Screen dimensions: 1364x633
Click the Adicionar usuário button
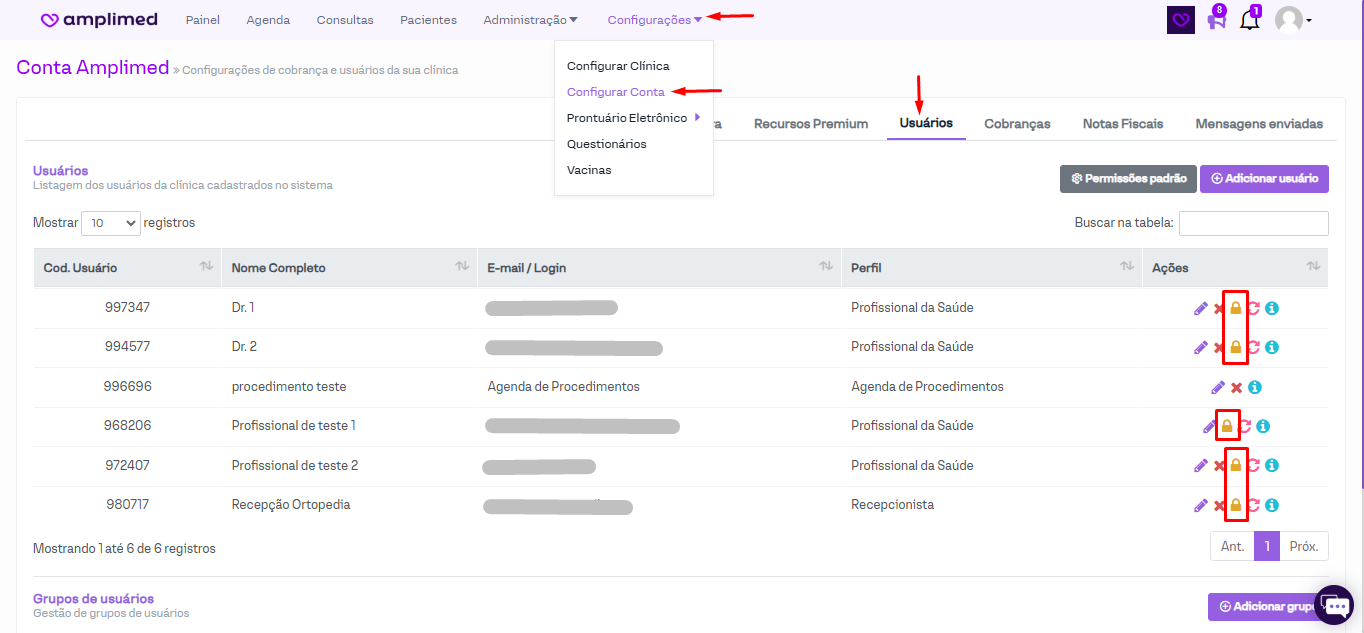[x=1264, y=179]
